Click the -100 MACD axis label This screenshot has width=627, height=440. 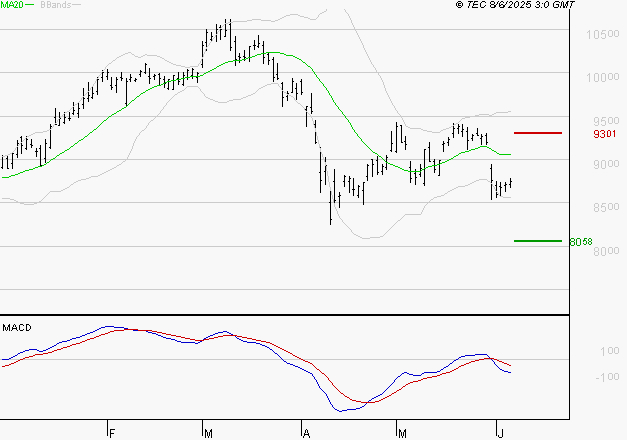(607, 377)
